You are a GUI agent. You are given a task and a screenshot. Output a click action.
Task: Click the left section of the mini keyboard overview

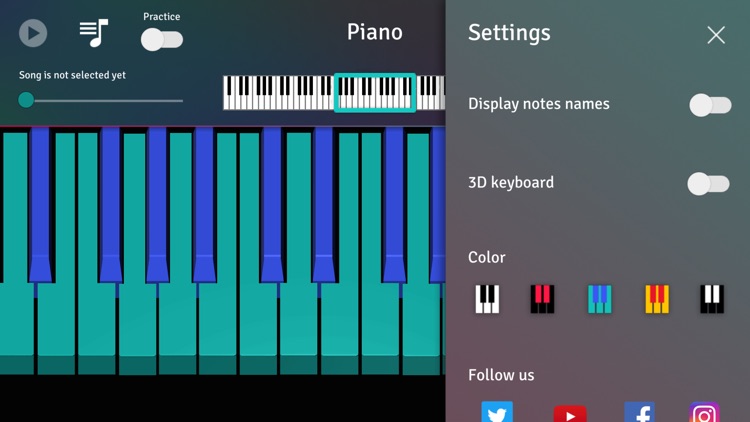[278, 93]
